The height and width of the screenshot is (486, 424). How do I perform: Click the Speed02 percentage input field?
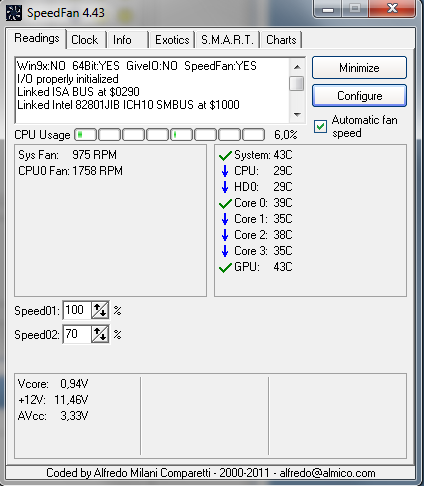(77, 334)
